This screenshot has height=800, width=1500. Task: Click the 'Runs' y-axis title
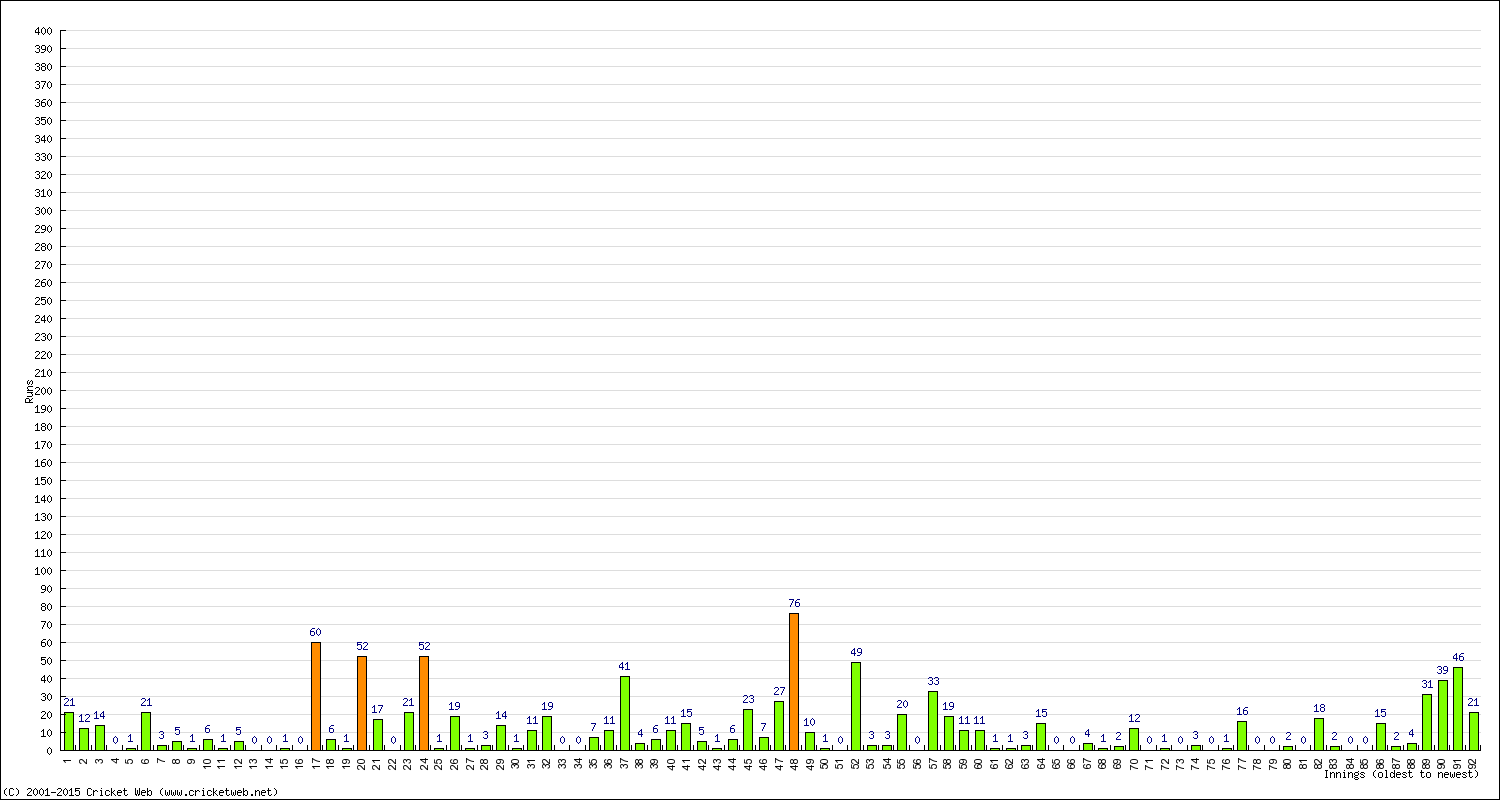pos(29,391)
